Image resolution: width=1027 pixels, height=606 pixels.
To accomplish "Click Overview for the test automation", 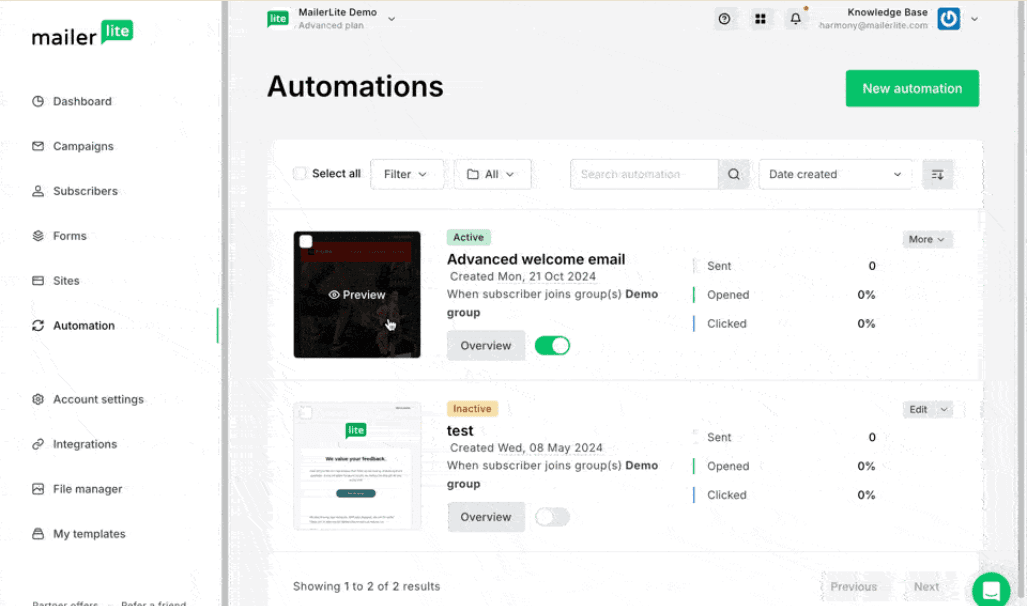I will click(486, 517).
